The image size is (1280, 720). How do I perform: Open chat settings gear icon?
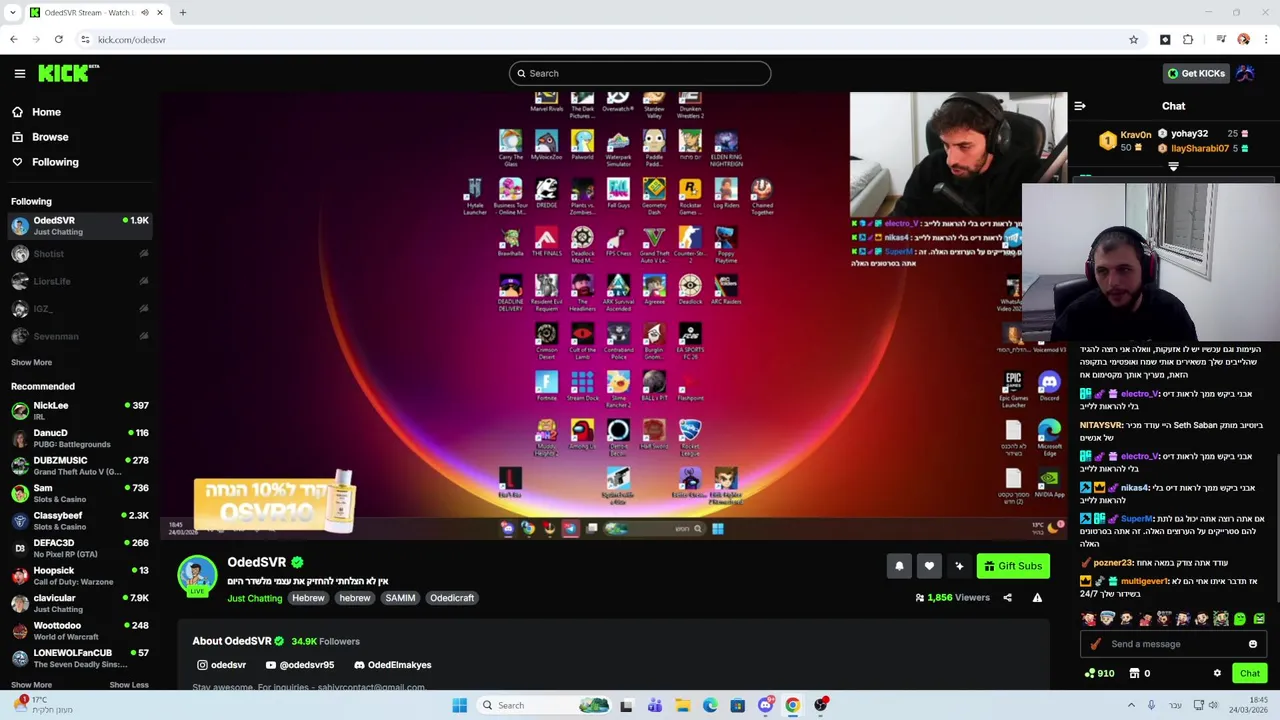(x=1217, y=674)
